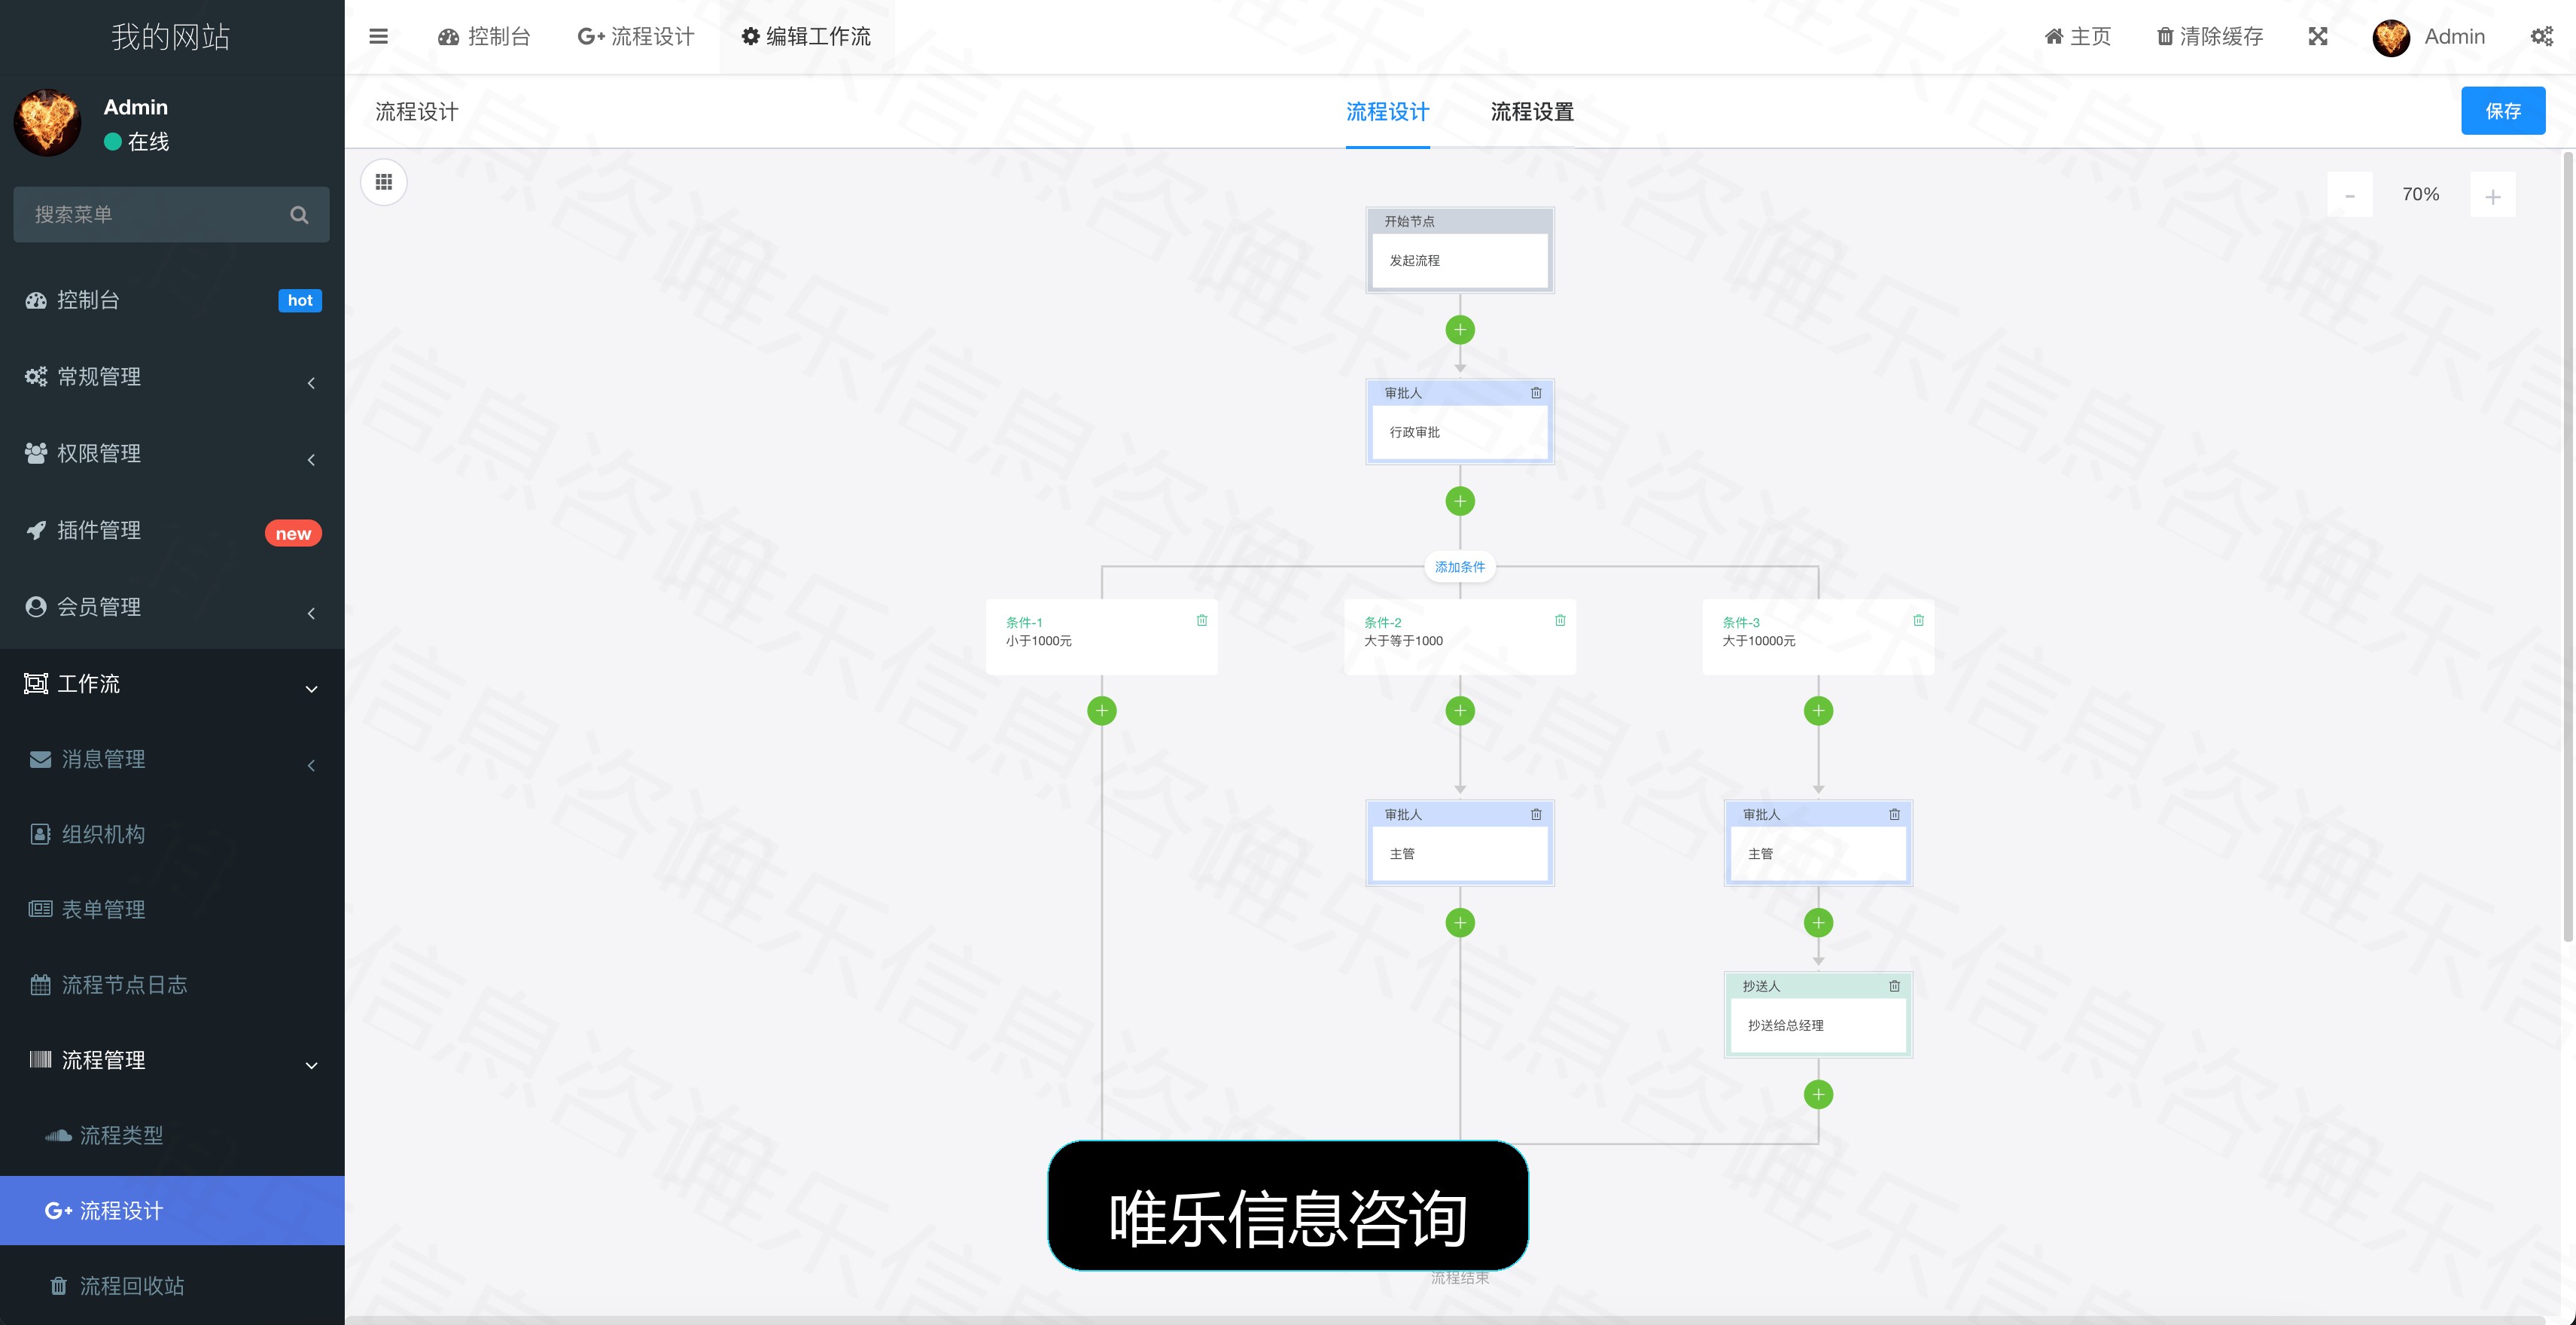The height and width of the screenshot is (1325, 2576).
Task: Collapse 流程管理 submenu
Action: click(172, 1060)
